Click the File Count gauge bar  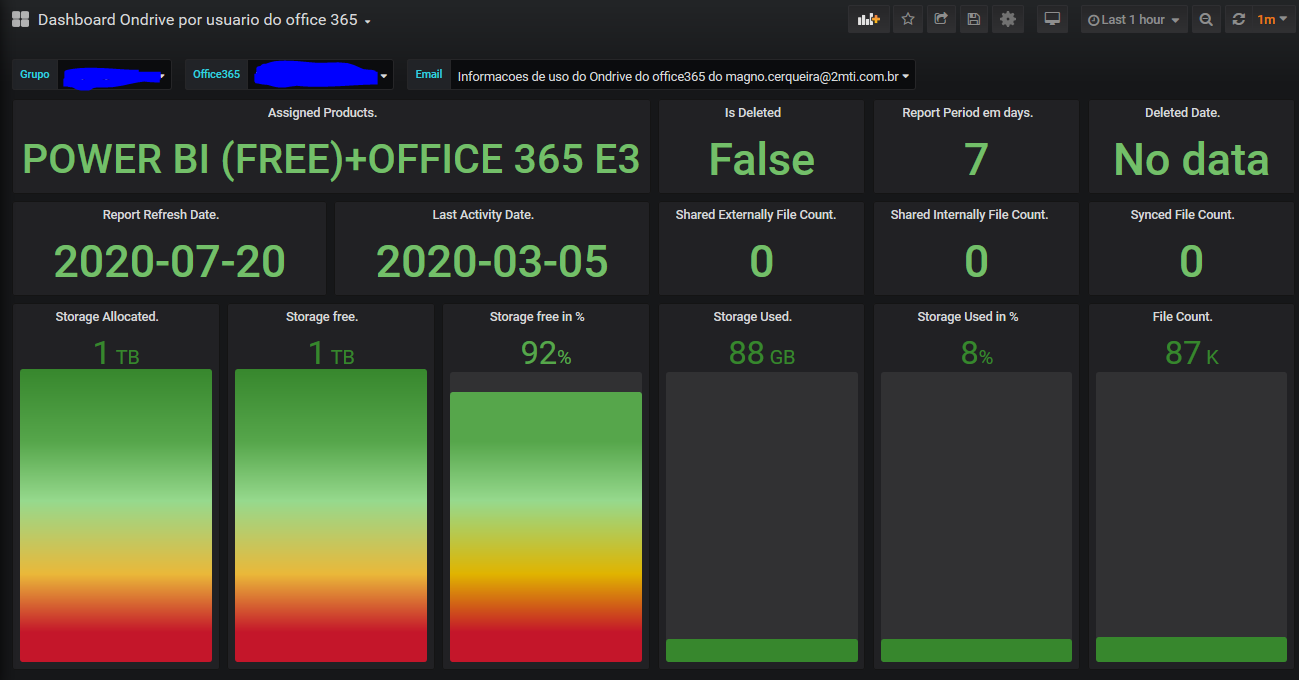(1191, 649)
